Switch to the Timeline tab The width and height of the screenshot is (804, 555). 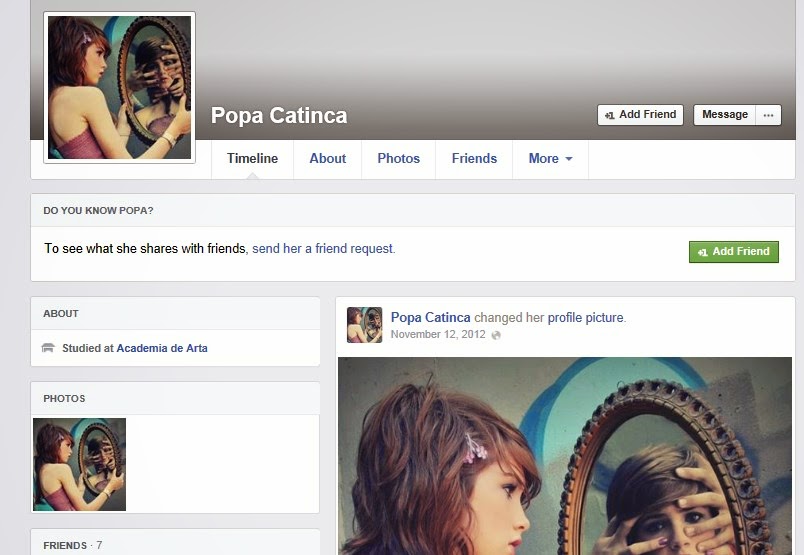point(252,158)
